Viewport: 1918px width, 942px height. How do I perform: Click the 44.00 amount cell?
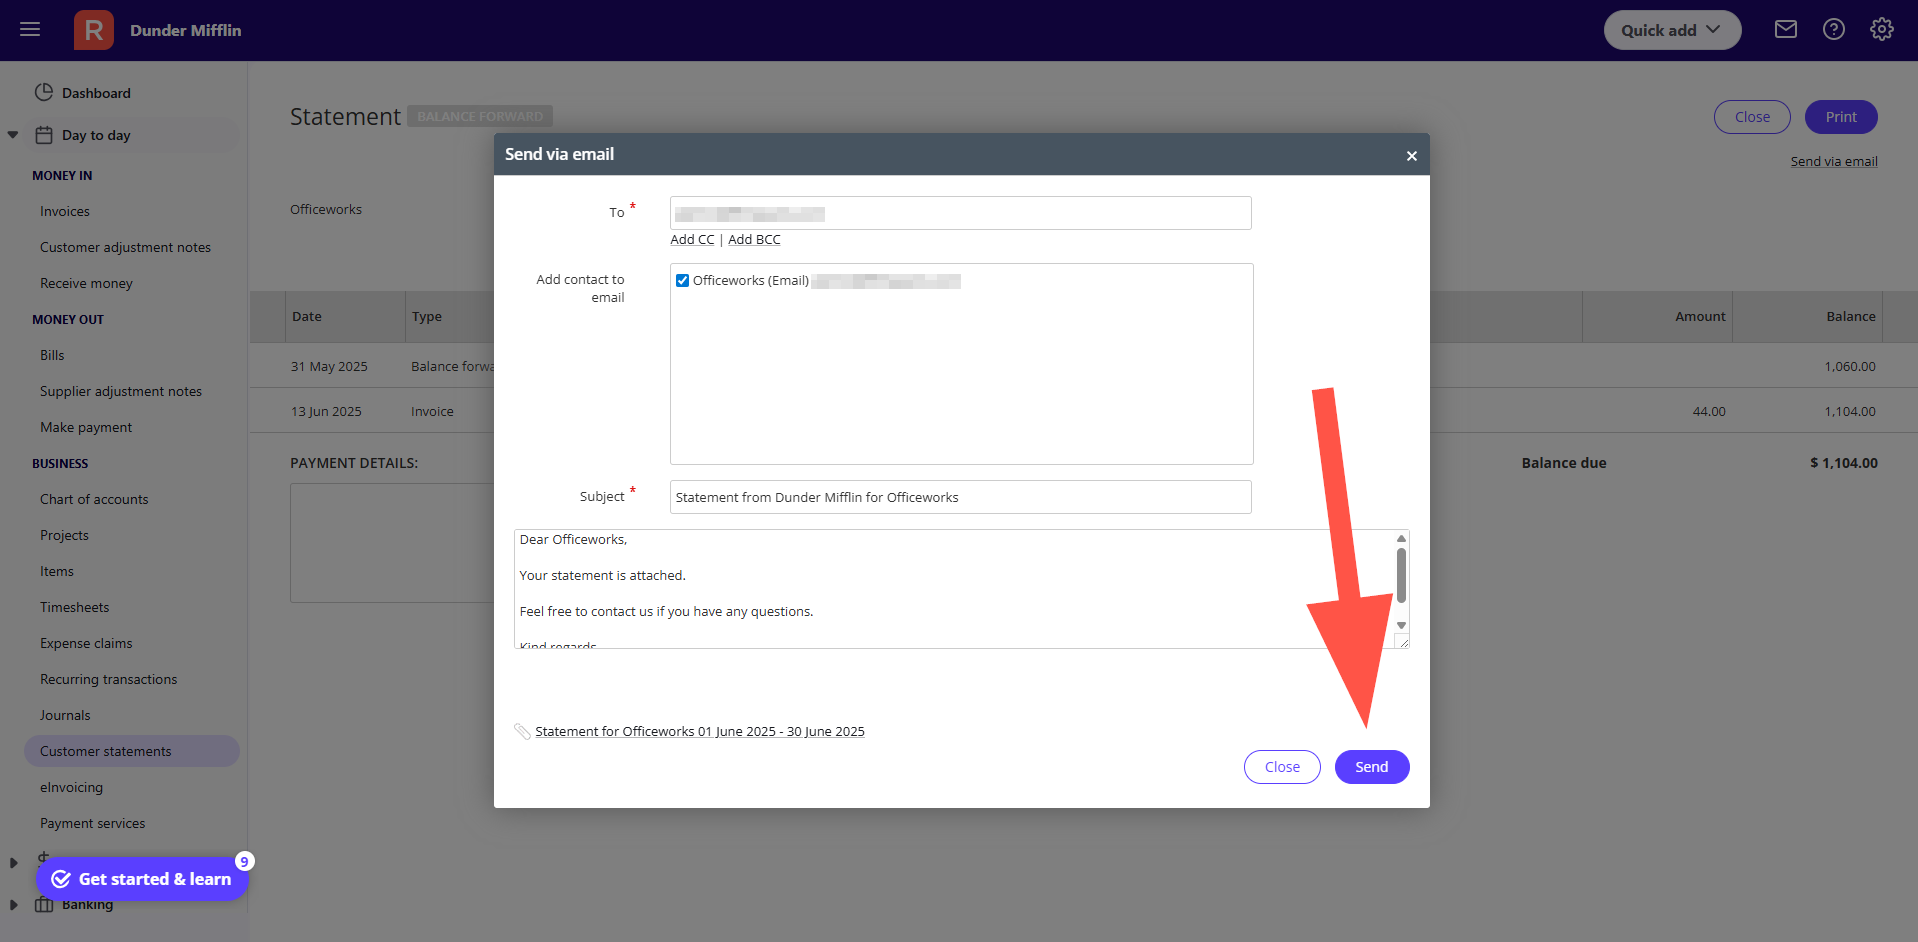[x=1709, y=411]
